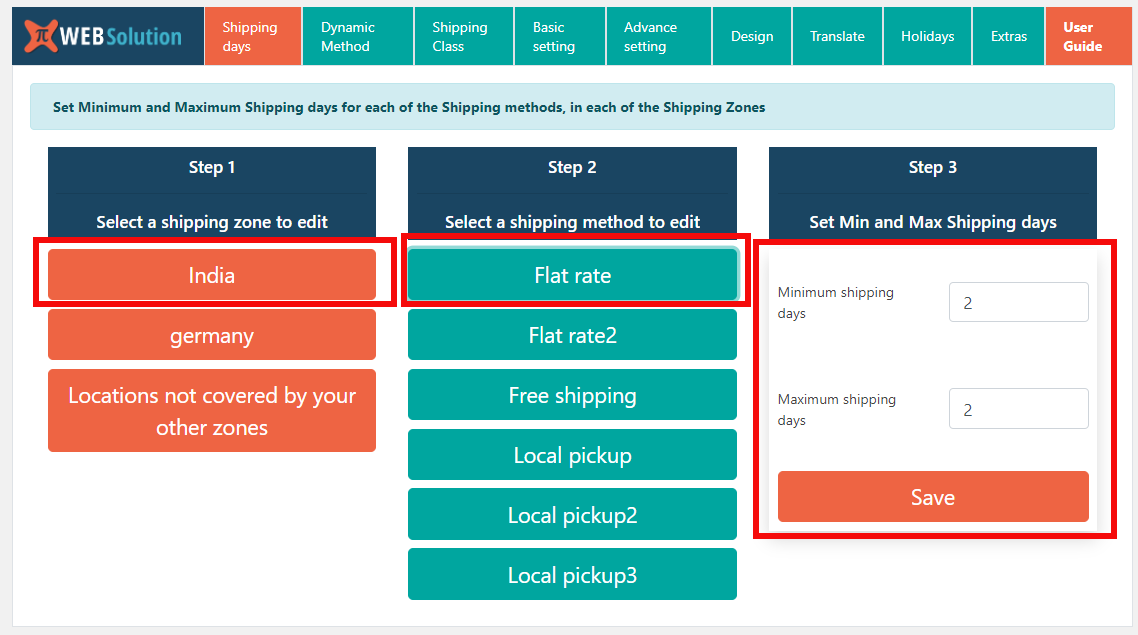This screenshot has width=1138, height=635.
Task: Click the WEB Solution logo
Action: [106, 35]
